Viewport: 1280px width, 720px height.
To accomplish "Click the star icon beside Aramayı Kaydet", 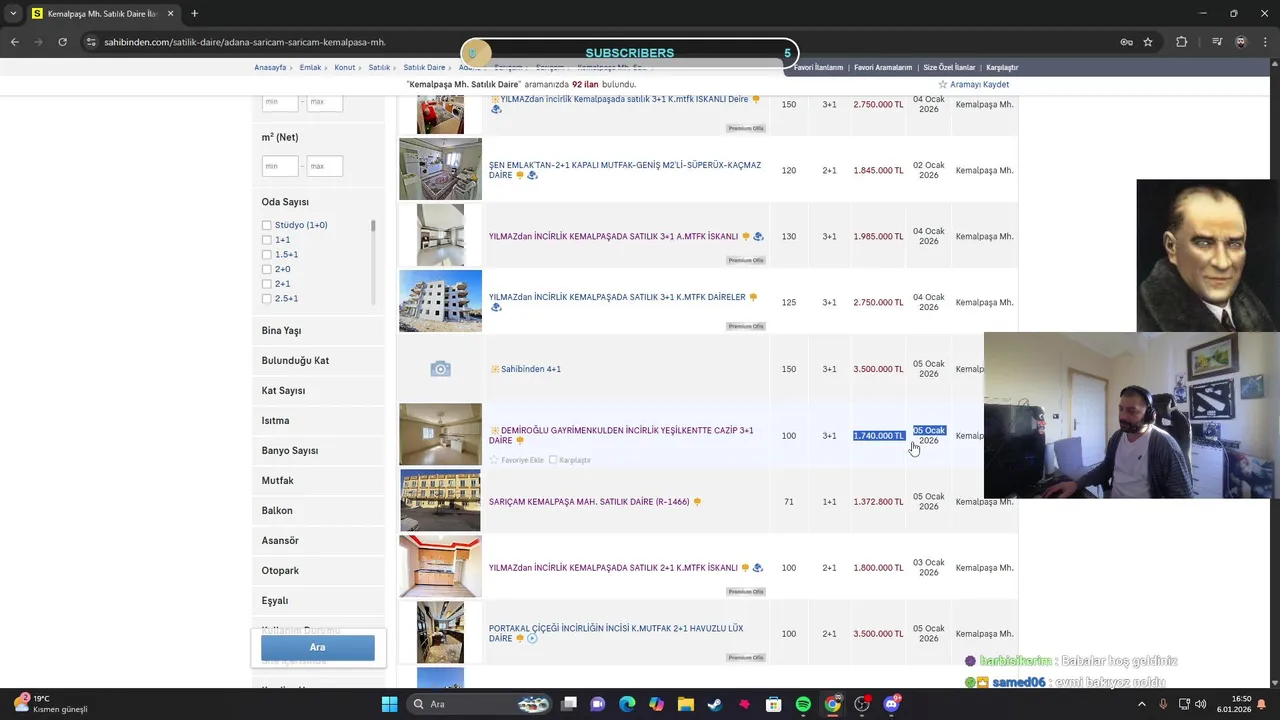I will click(942, 85).
